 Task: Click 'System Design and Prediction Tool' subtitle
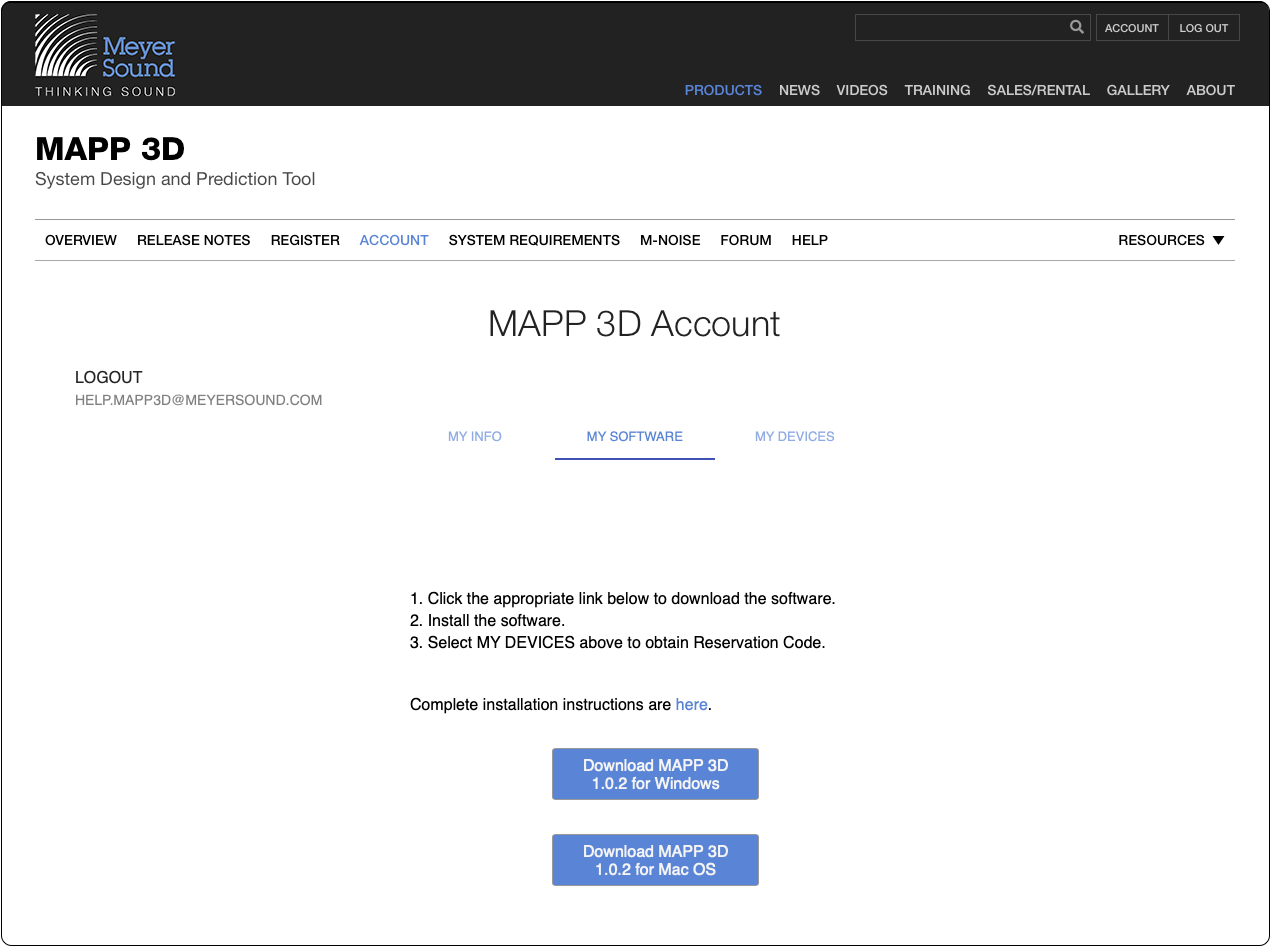tap(175, 179)
